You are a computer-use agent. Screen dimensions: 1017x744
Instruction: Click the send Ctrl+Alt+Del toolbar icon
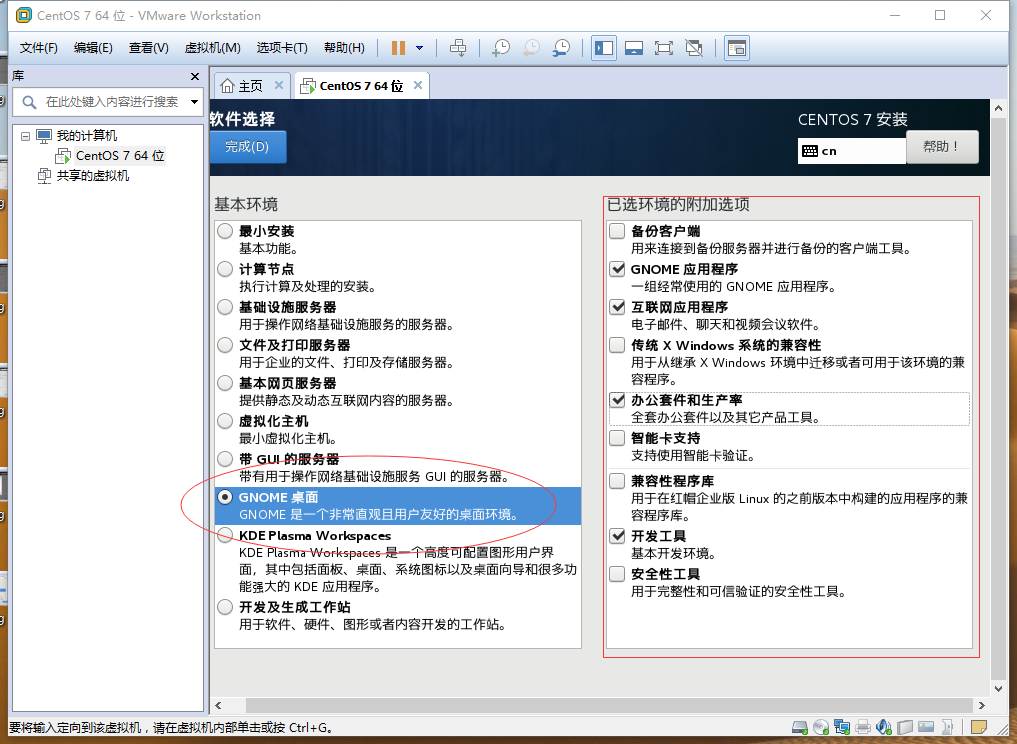click(x=458, y=48)
